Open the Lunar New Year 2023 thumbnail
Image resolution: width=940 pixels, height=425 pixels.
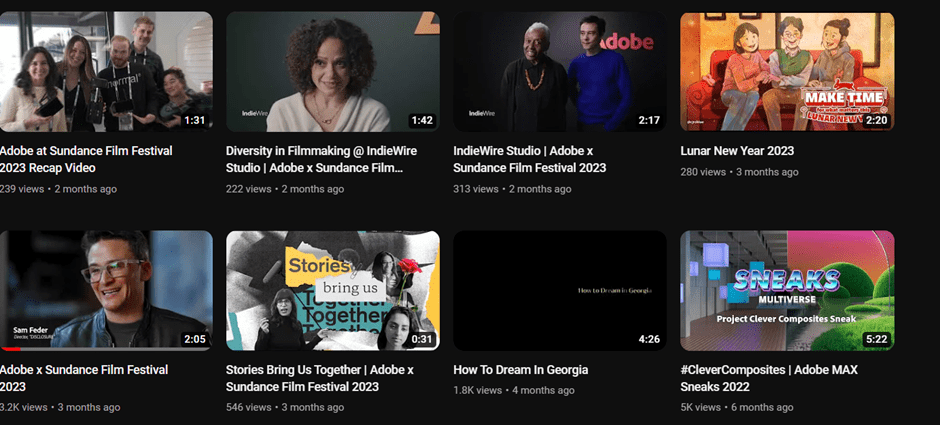tap(787, 71)
